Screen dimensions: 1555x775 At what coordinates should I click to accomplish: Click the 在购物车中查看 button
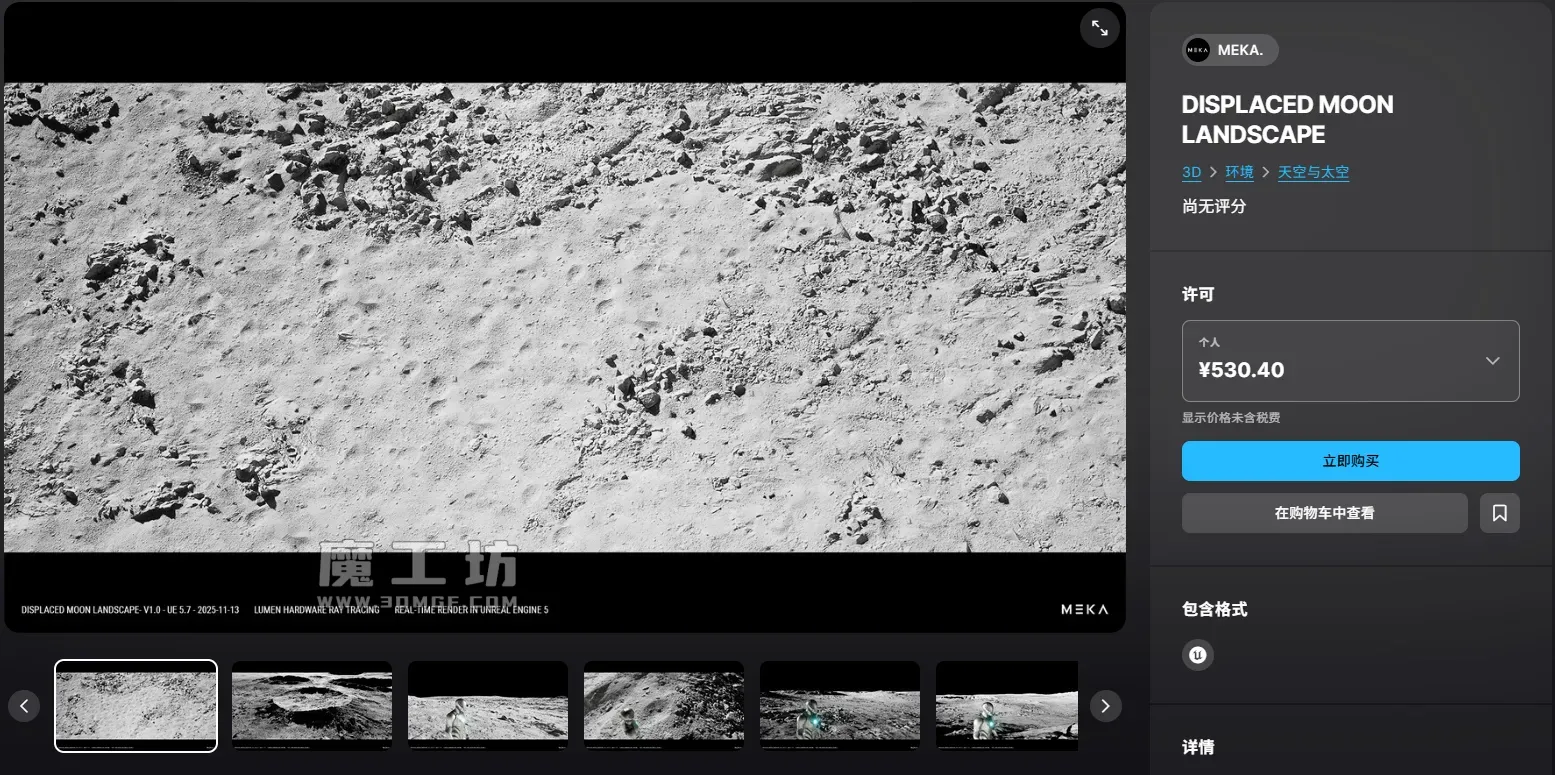pos(1324,513)
